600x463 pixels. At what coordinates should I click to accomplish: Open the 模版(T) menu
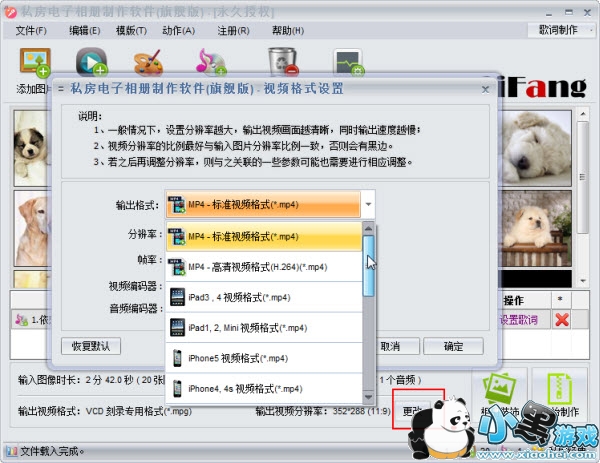click(131, 31)
